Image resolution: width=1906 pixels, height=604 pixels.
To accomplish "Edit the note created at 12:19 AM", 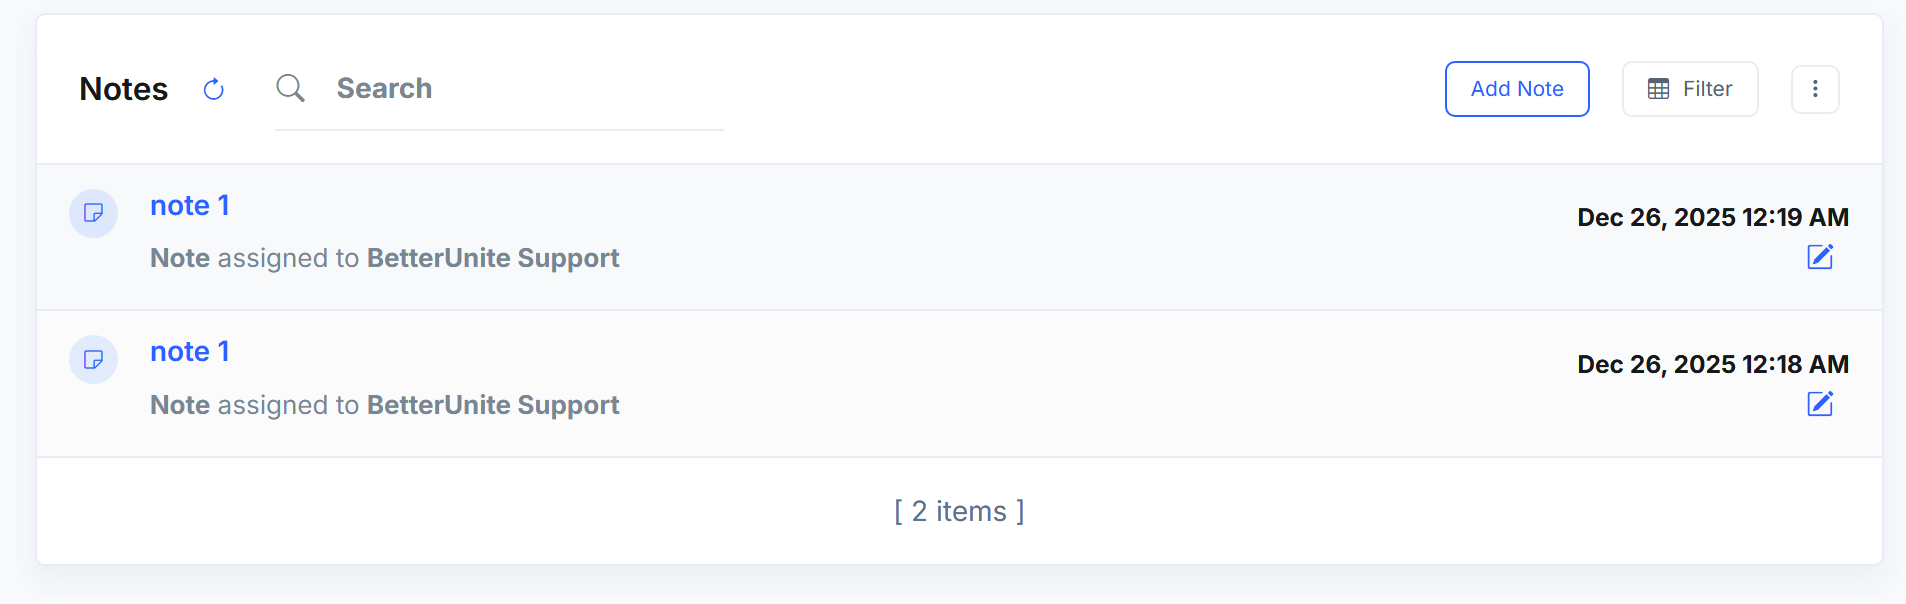I will pos(1819,257).
